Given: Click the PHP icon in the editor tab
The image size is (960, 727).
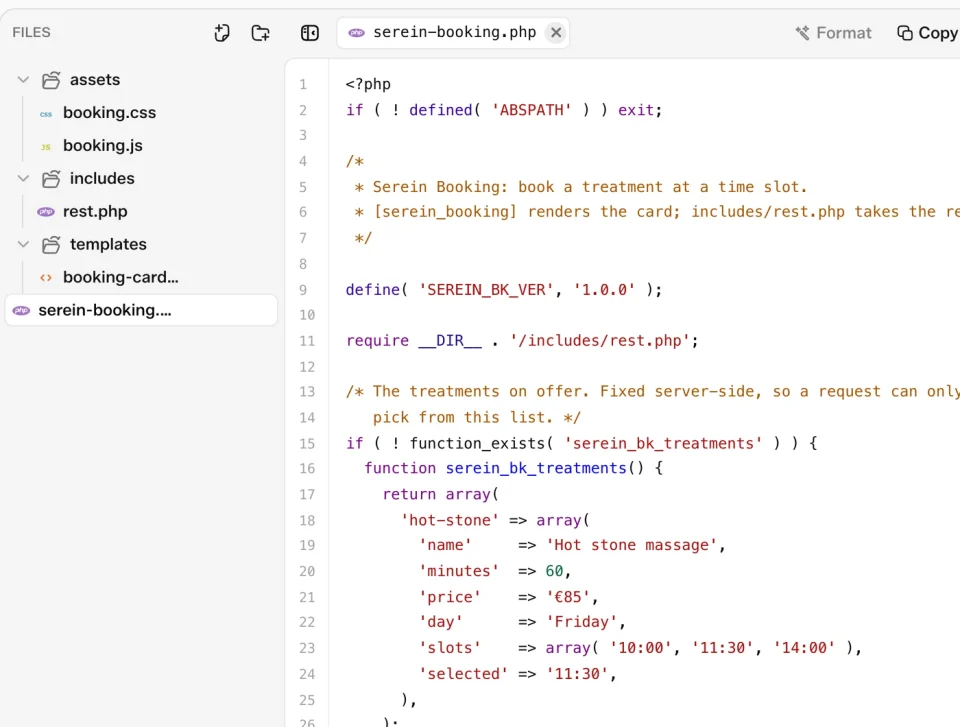Looking at the screenshot, I should tap(356, 32).
